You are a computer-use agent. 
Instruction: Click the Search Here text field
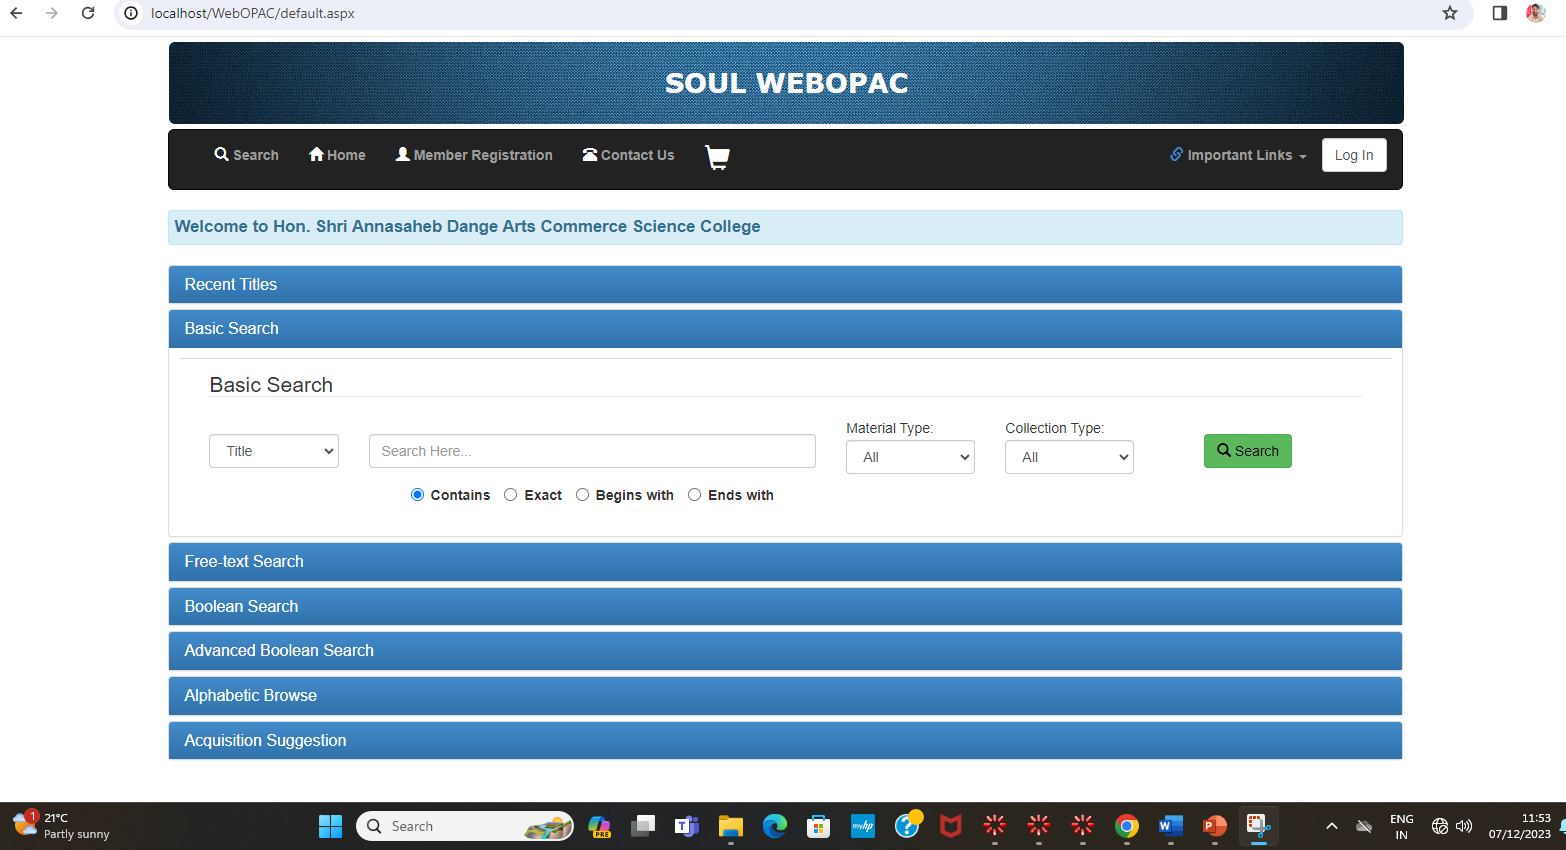click(x=592, y=451)
